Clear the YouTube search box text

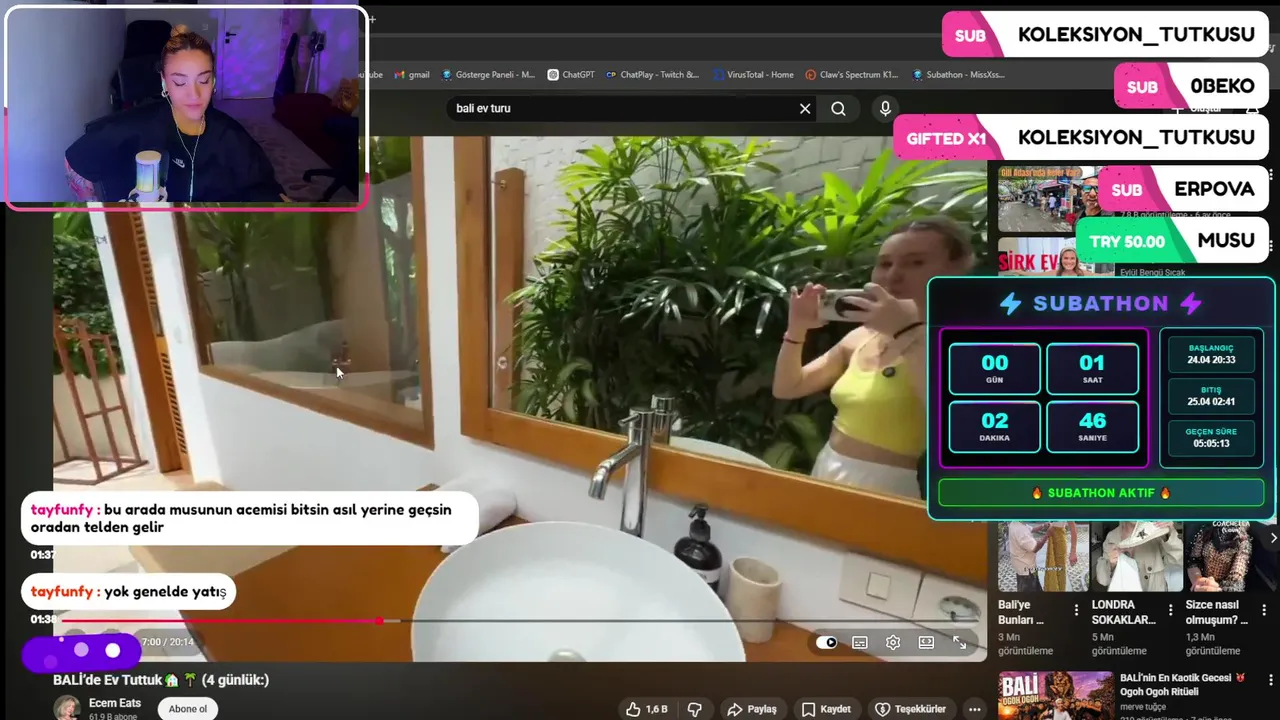coord(805,108)
